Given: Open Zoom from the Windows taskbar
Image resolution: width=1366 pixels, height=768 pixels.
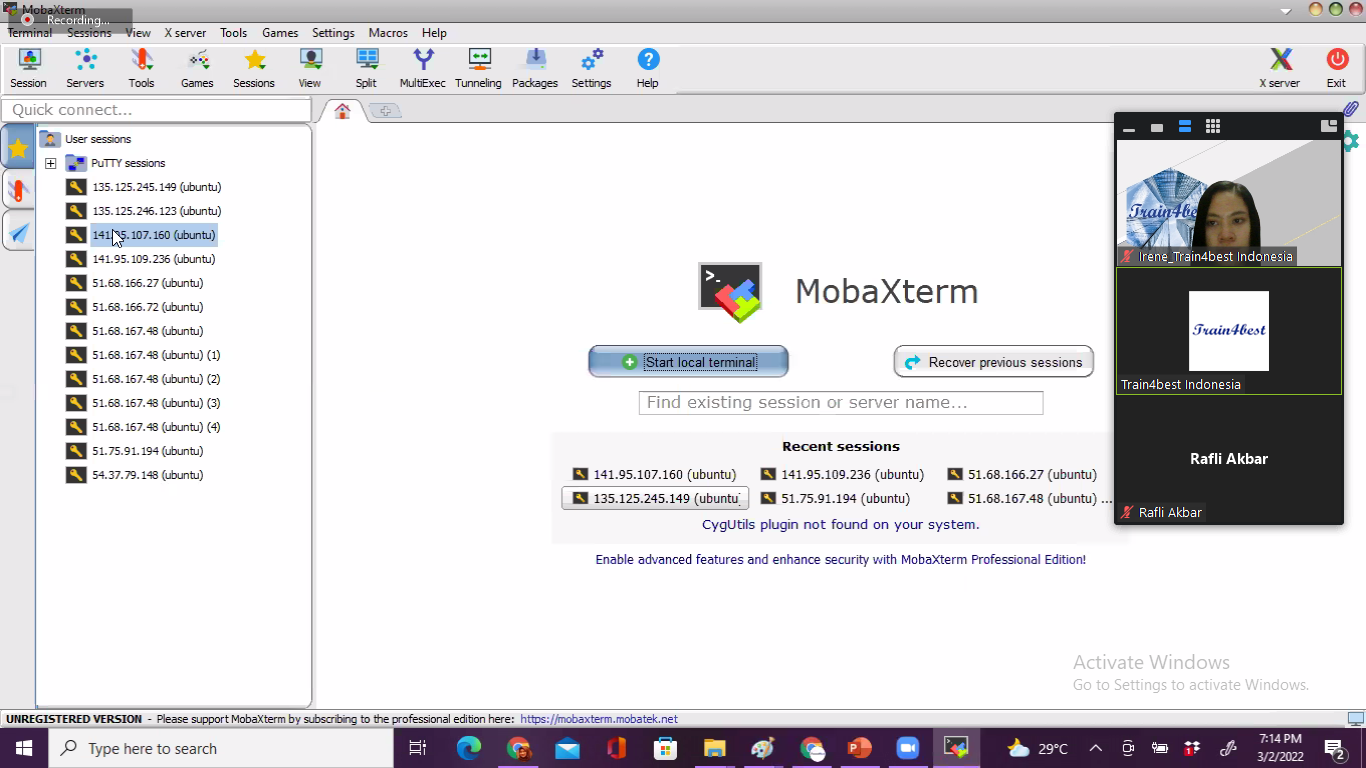Looking at the screenshot, I should pos(907,748).
